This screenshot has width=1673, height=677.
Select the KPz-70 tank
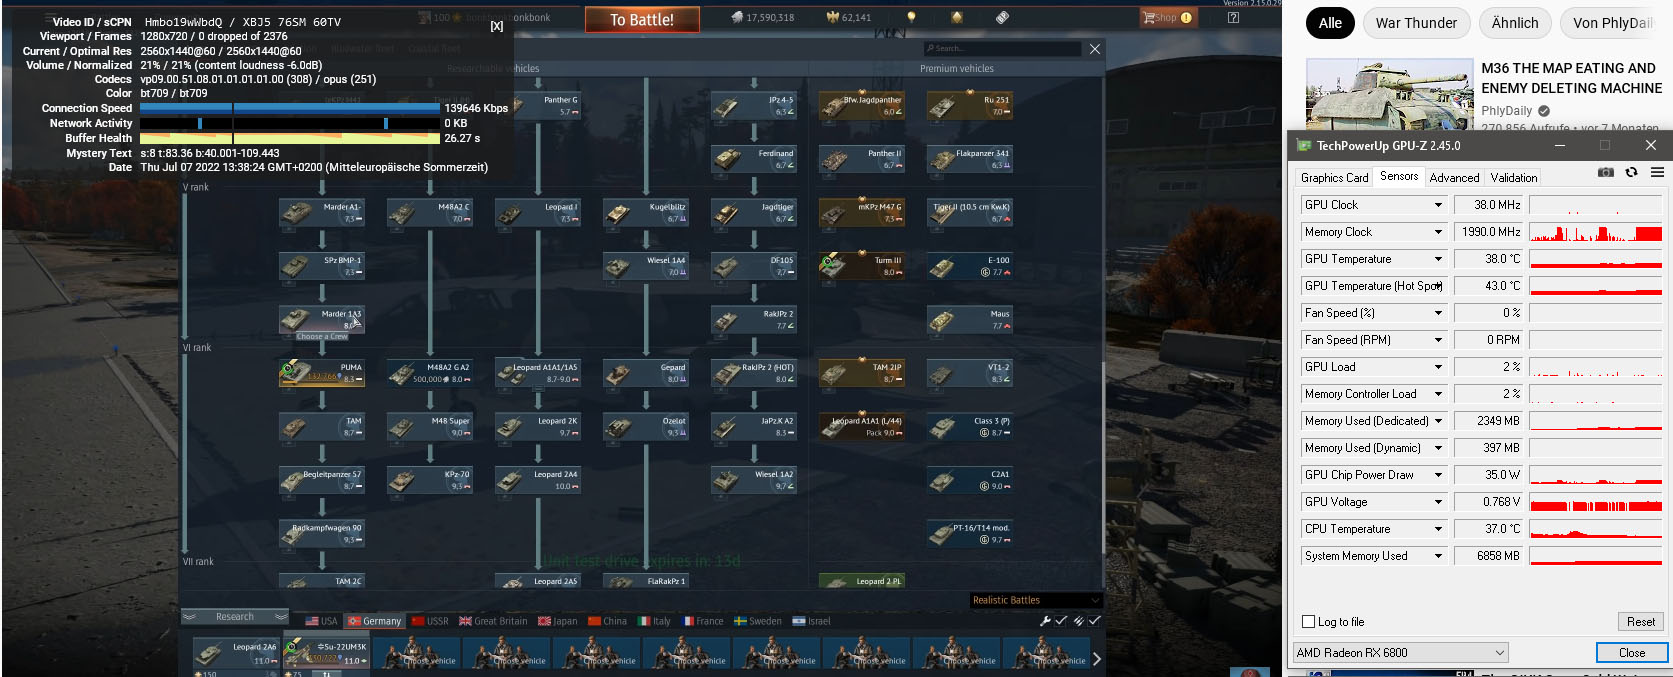tap(430, 479)
